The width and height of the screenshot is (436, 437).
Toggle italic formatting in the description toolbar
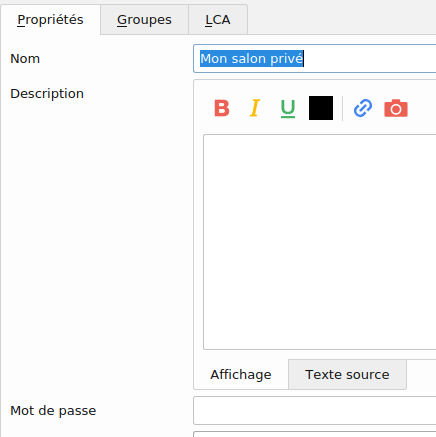click(255, 108)
